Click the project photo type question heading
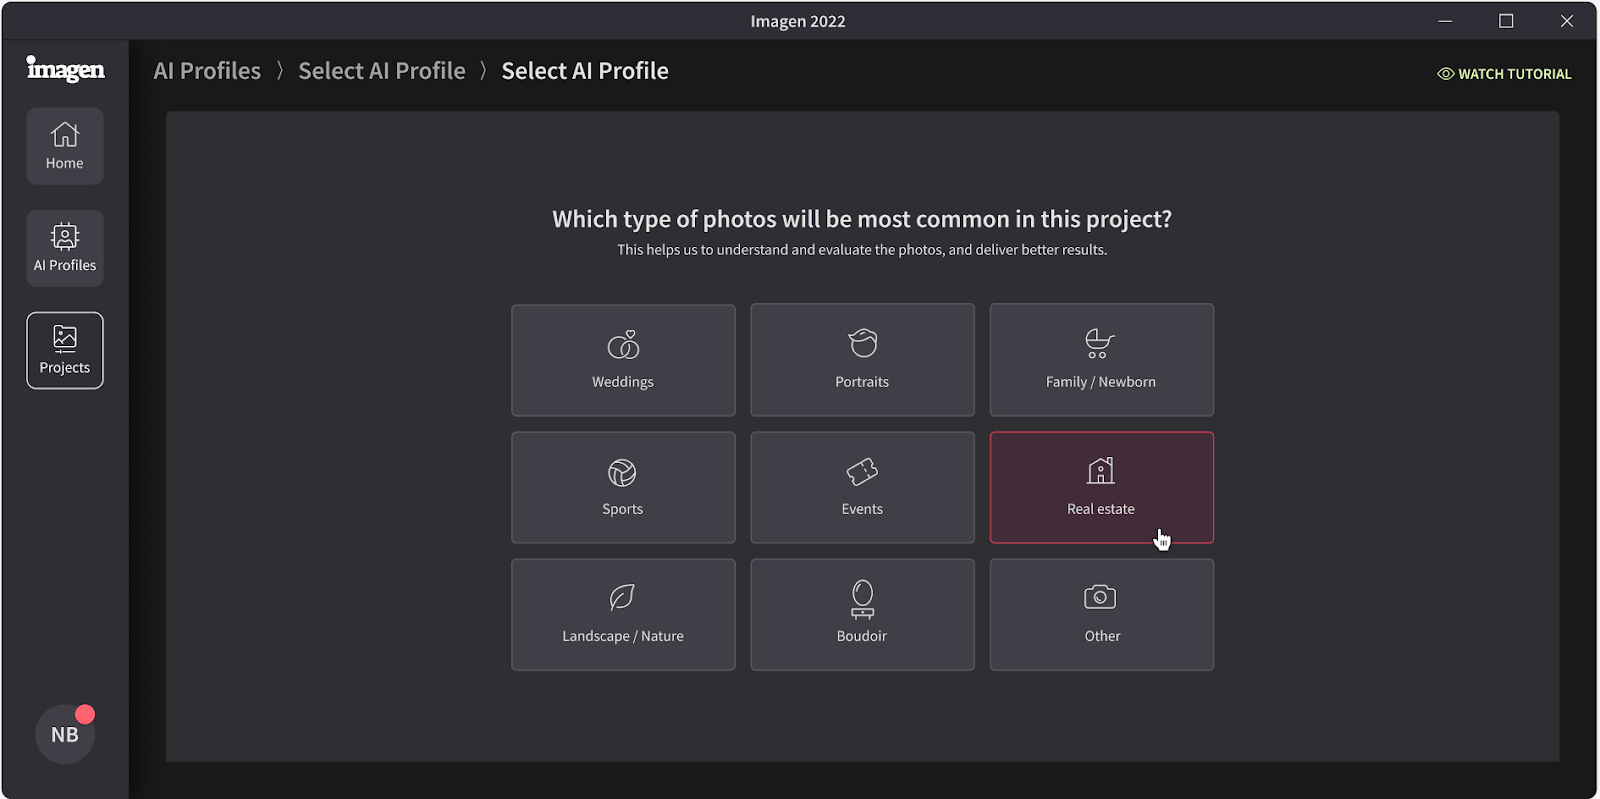The width and height of the screenshot is (1600, 799). pos(862,219)
